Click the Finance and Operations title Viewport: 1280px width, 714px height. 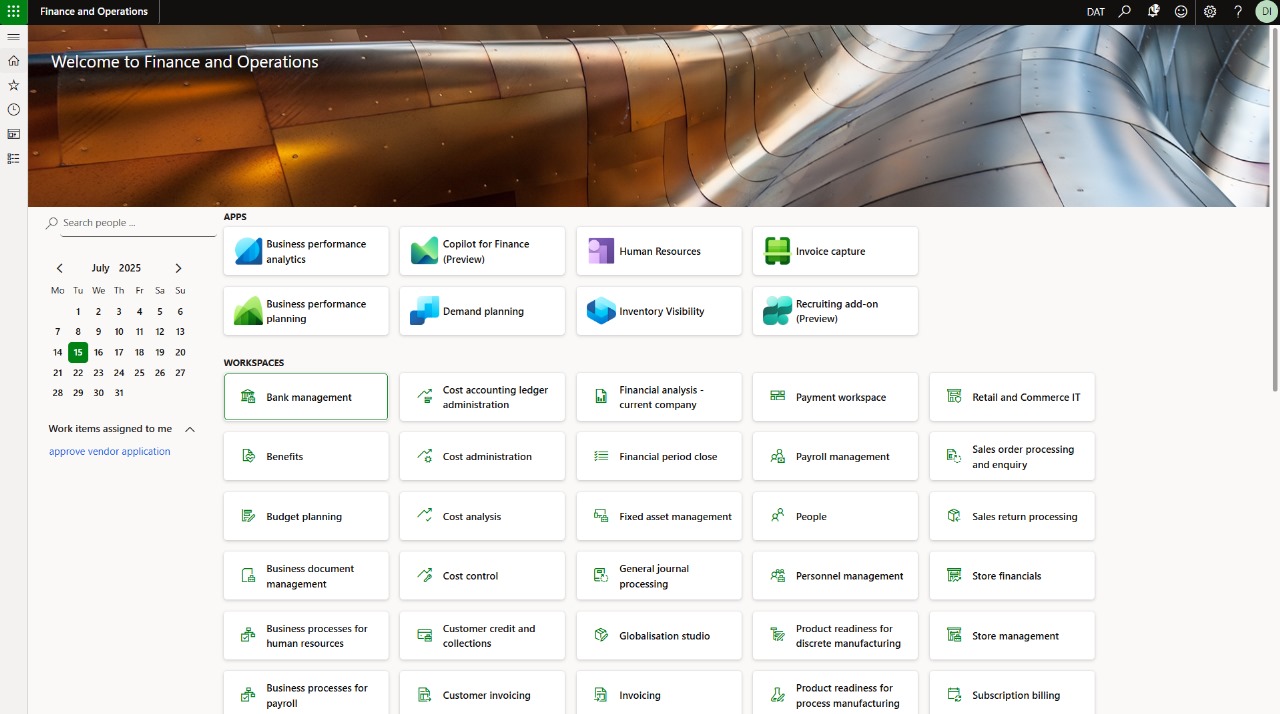pos(94,12)
